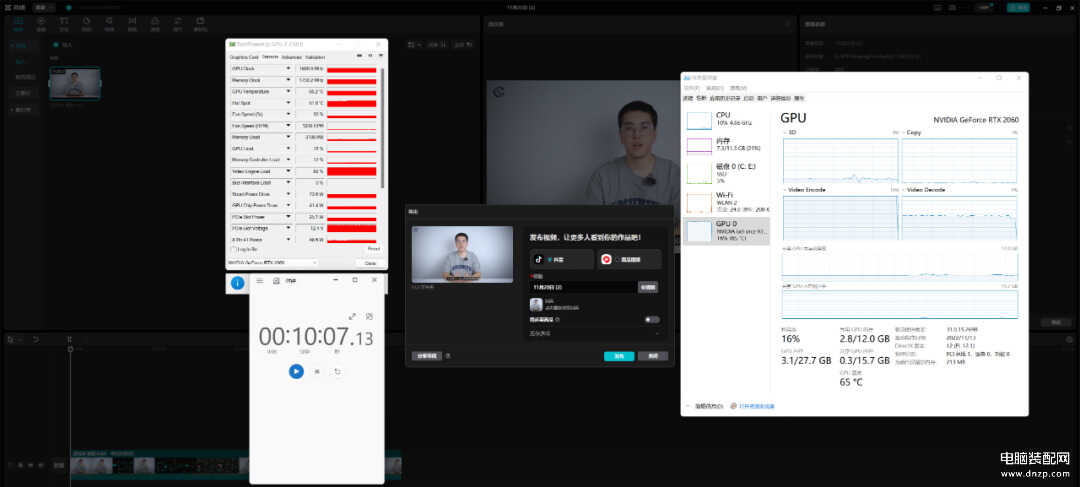The width and height of the screenshot is (1080, 487).
Task: Open GPU selection dropdown in GPU-Z
Action: click(x=273, y=263)
